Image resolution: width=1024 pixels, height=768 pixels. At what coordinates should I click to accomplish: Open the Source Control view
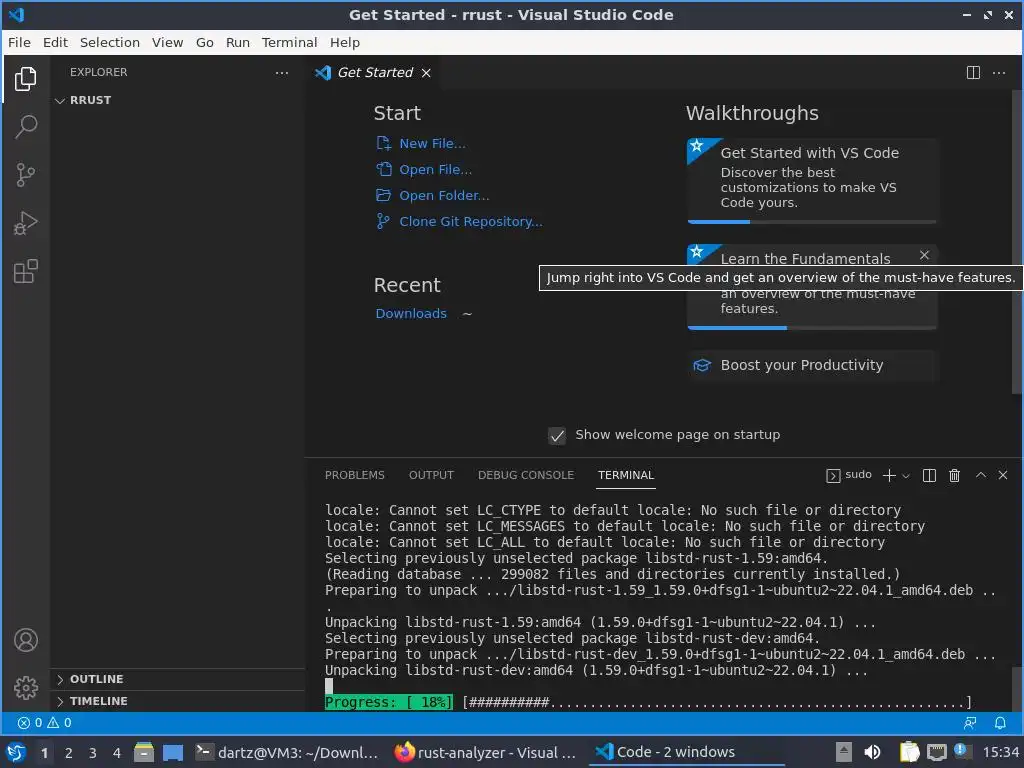click(25, 175)
